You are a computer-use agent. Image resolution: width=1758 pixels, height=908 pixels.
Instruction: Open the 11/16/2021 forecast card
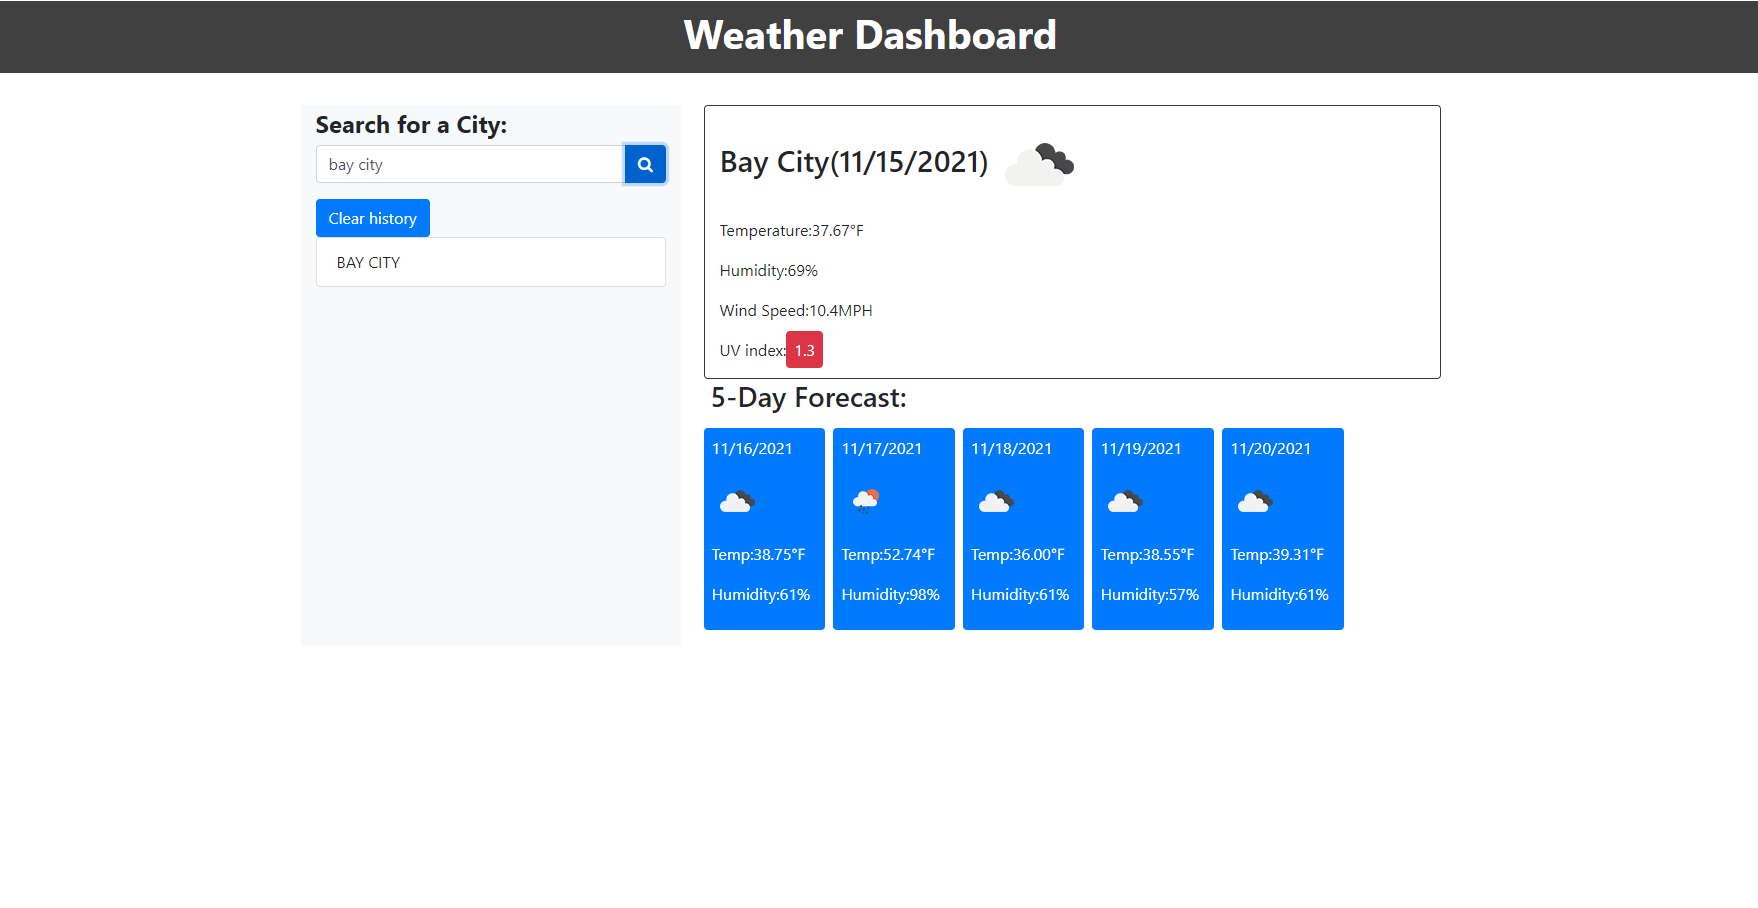pyautogui.click(x=763, y=529)
